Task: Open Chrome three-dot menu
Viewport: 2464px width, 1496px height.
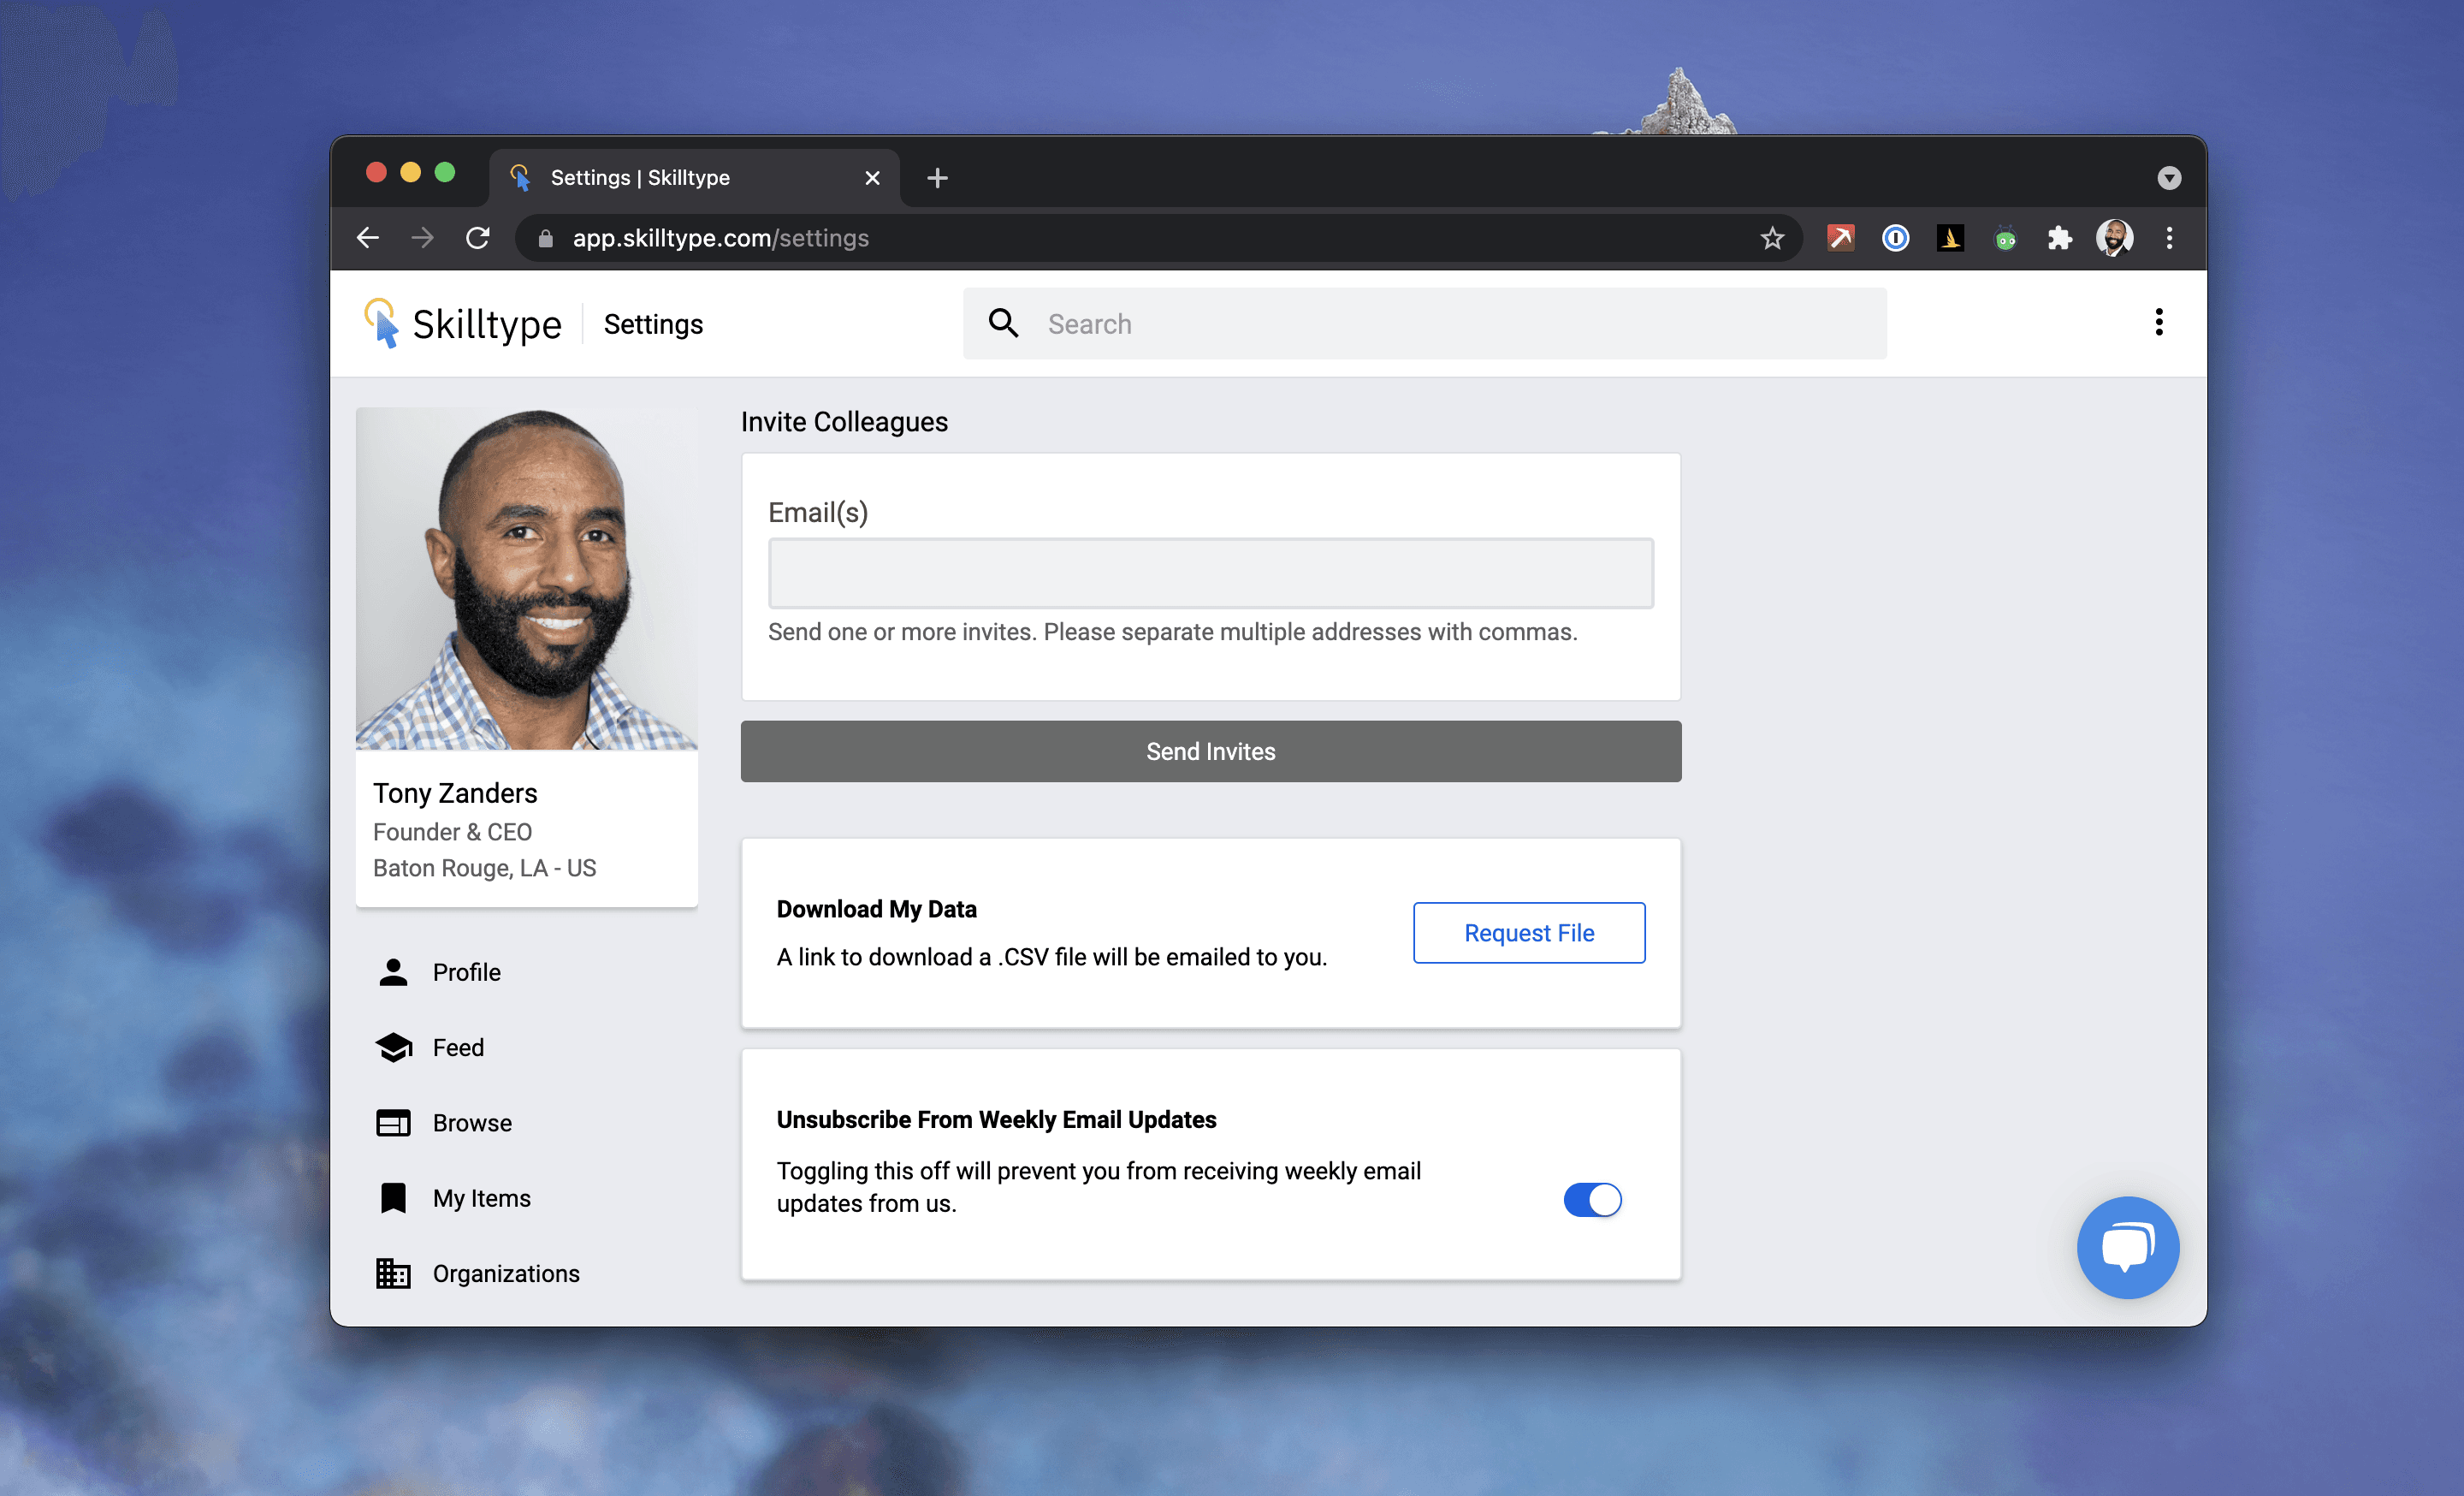Action: pos(2169,238)
